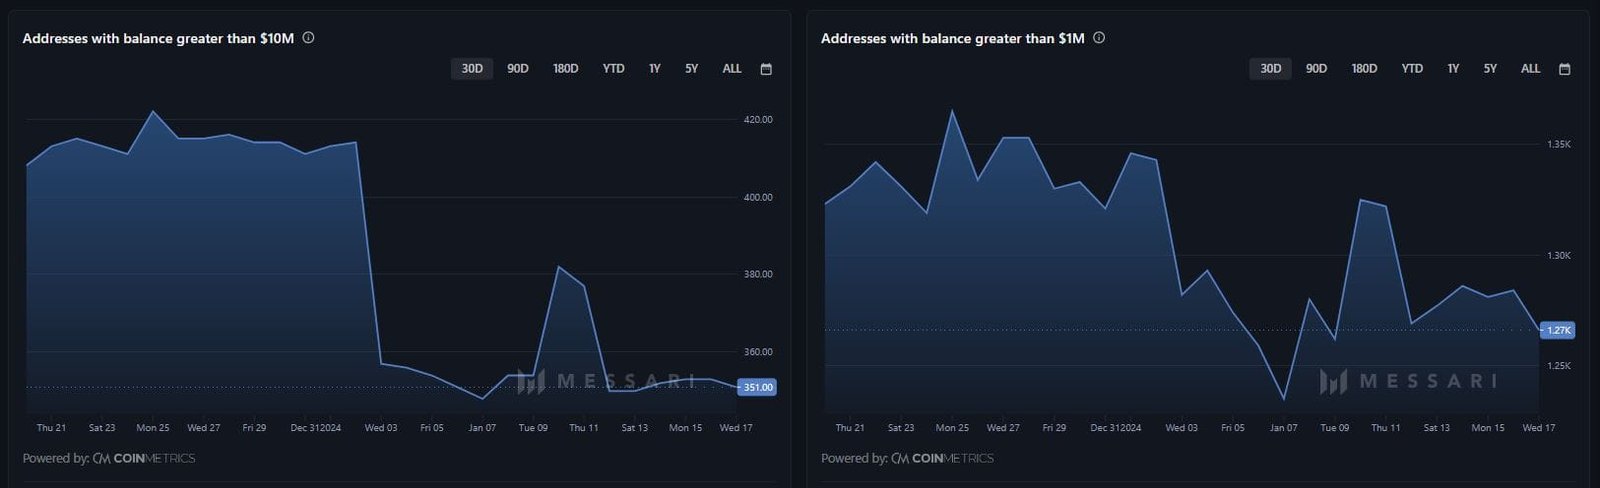Select ALL range in $1M chart

coord(1530,69)
